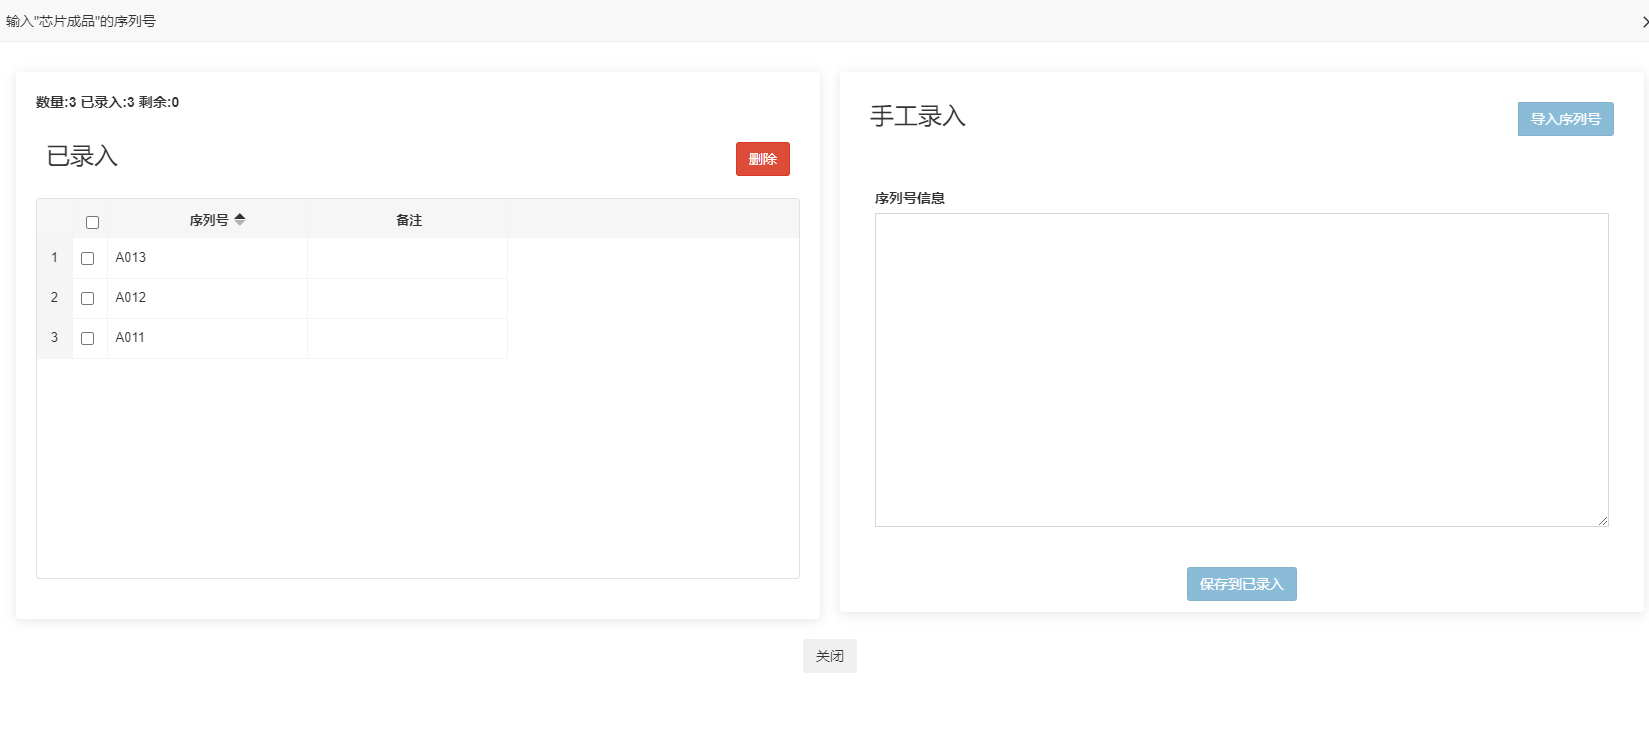Click the 导入序列号 button
Screen dimensions: 1649x735
[x=1566, y=119]
